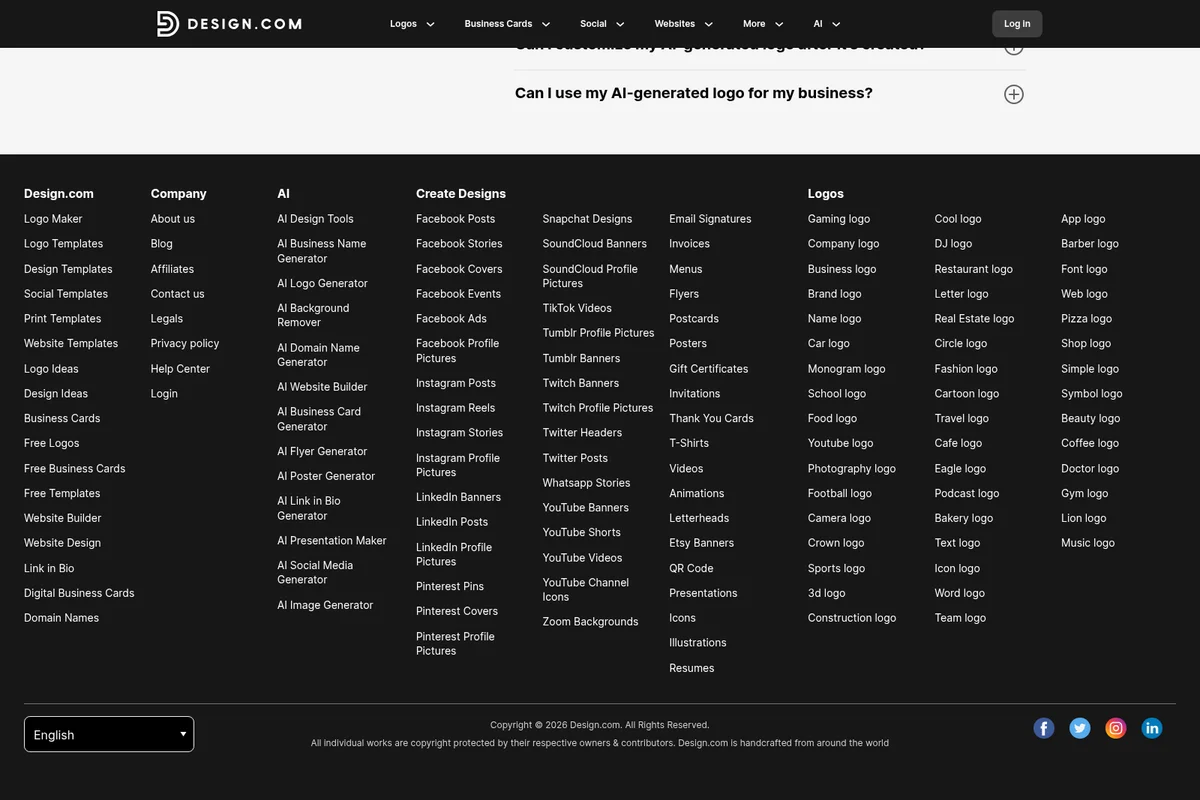
Task: Open the Twitter social icon
Action: click(1080, 728)
